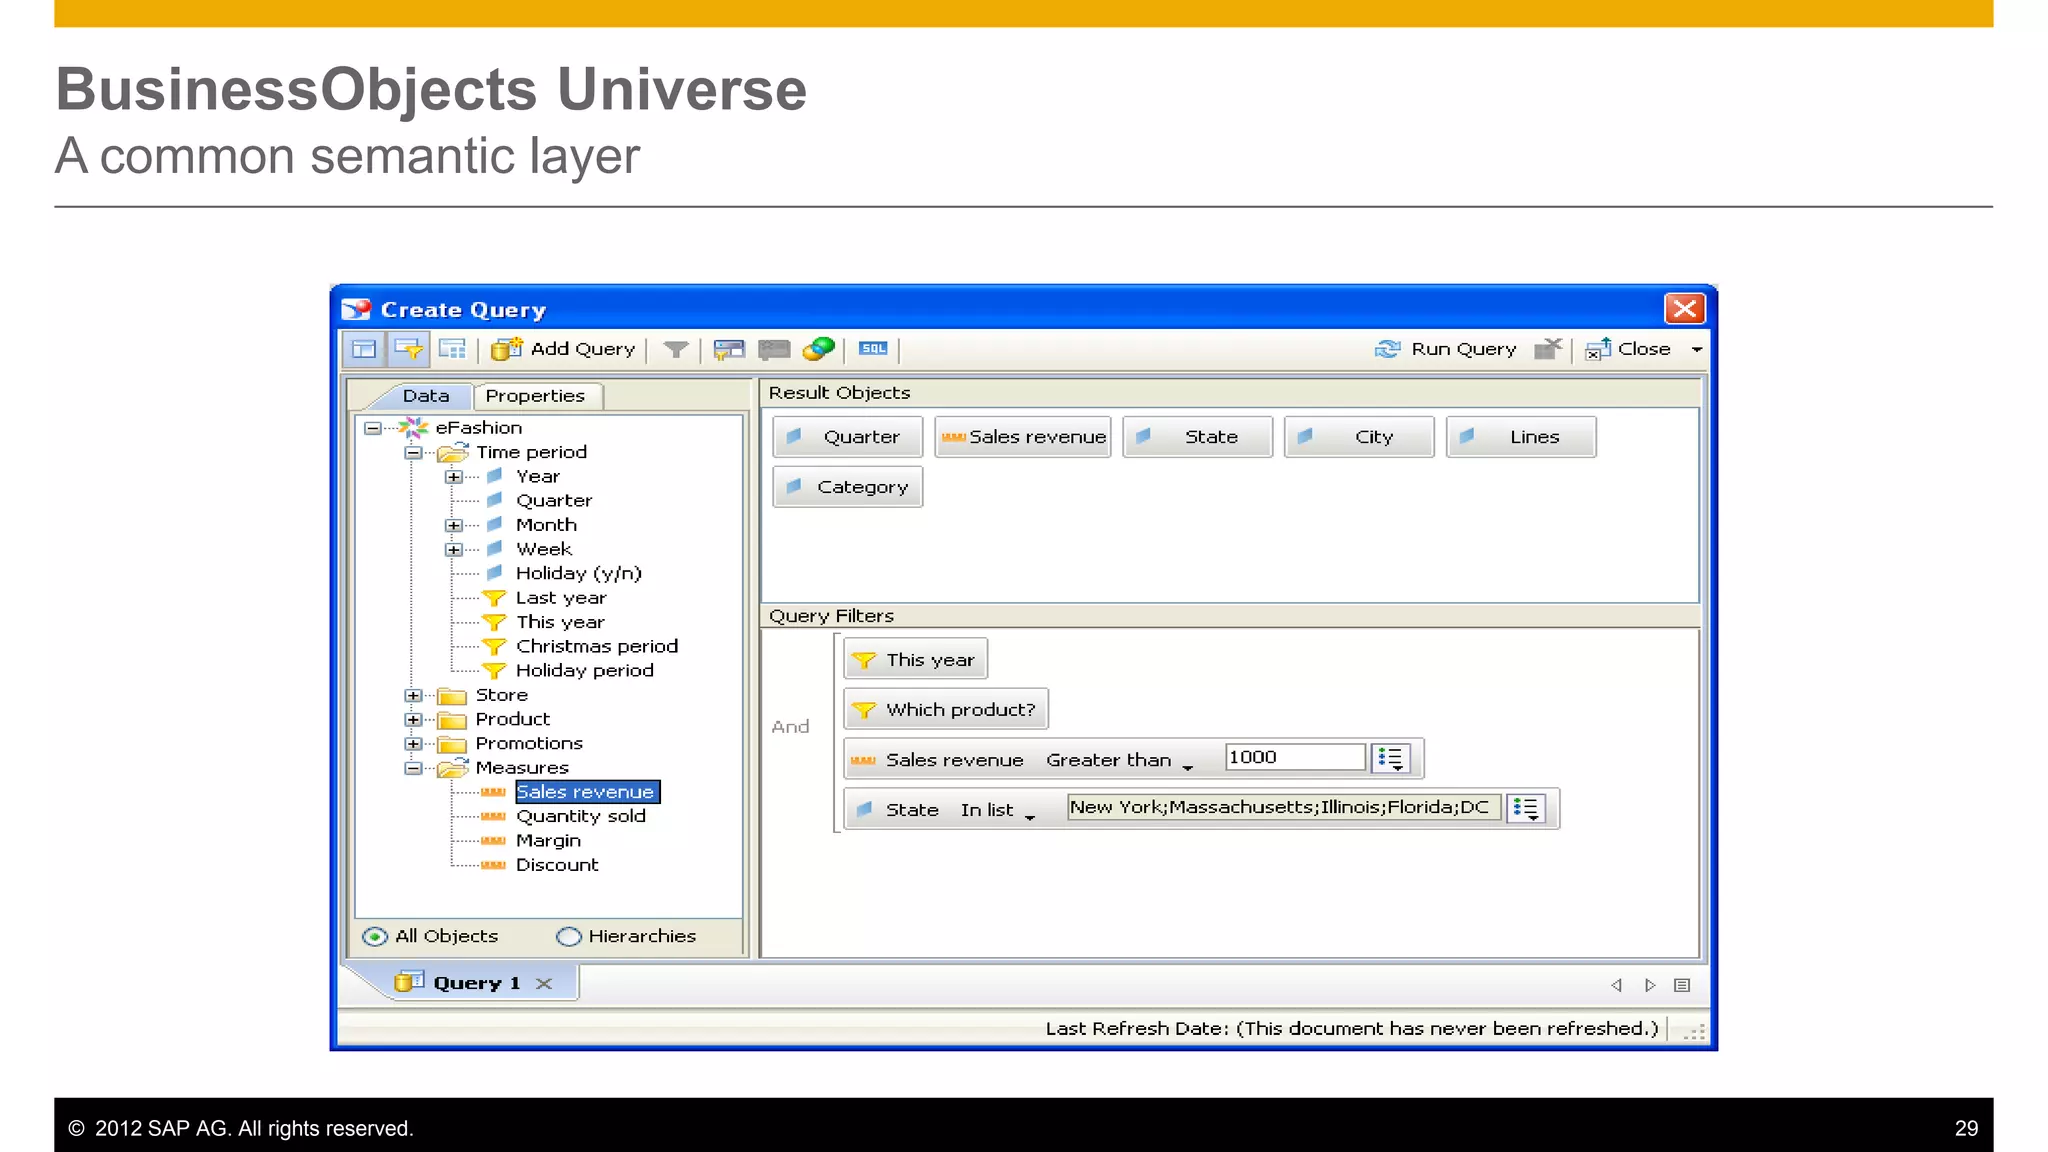Select Discount in the Measures folder
Image resolution: width=2048 pixels, height=1152 pixels.
(x=557, y=865)
